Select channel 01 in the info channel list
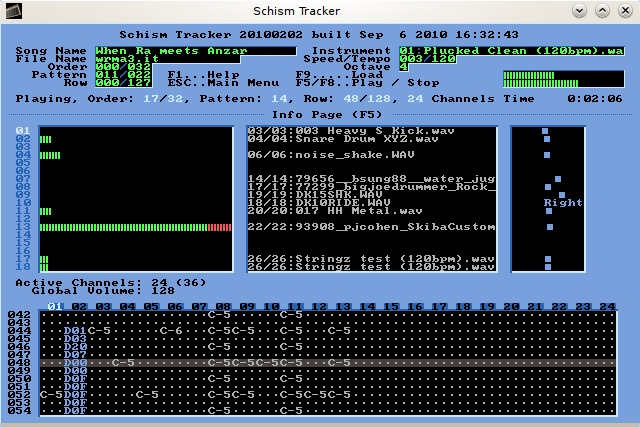640x427 pixels. pos(23,131)
